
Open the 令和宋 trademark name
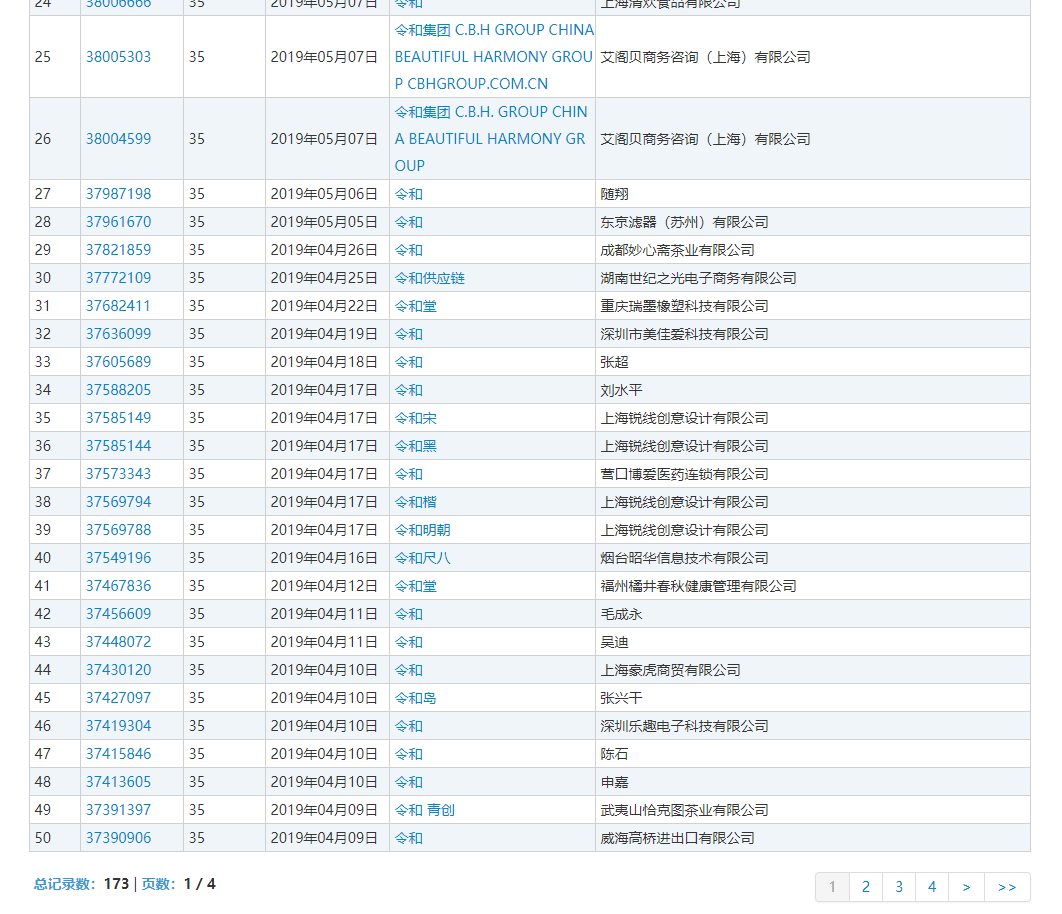point(415,418)
